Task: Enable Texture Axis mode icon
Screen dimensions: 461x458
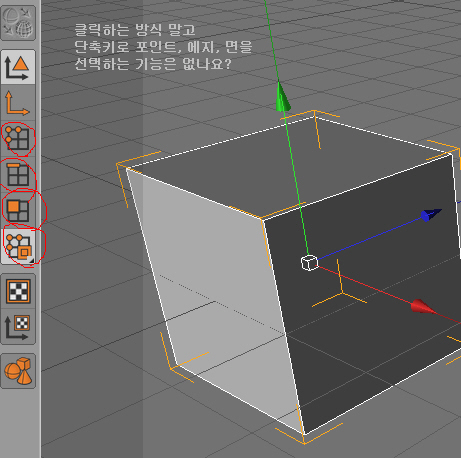Action: 18,327
